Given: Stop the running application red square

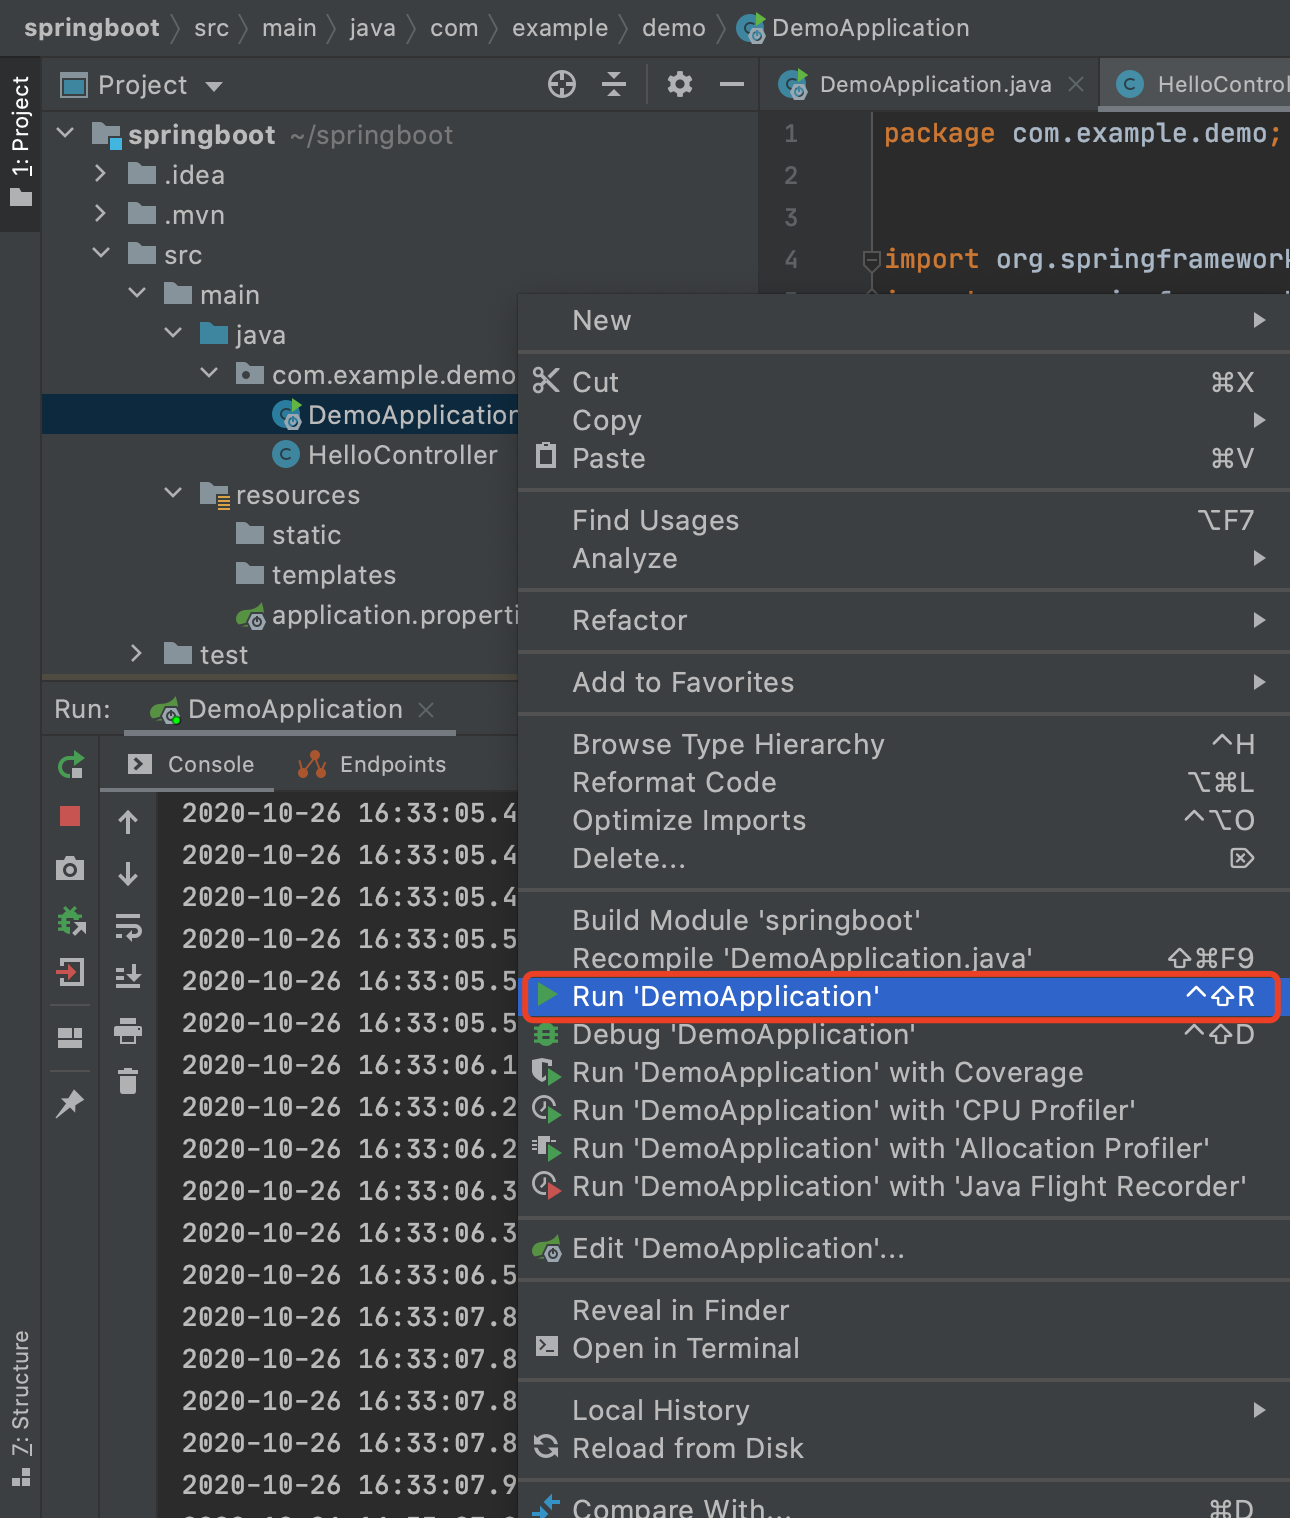Looking at the screenshot, I should (x=70, y=816).
